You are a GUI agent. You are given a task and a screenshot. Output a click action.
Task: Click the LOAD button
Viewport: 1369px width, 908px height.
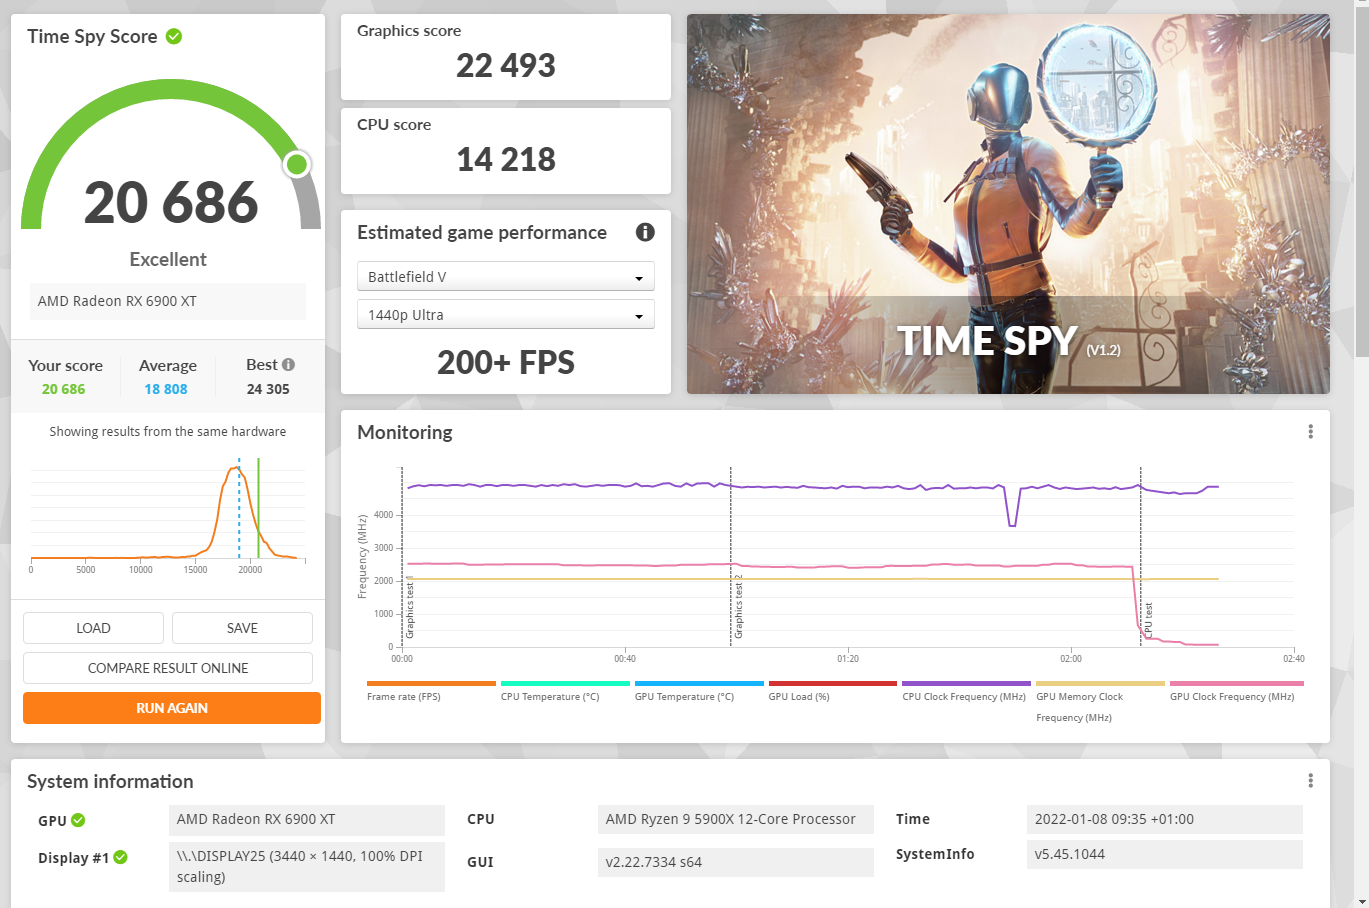coord(93,628)
